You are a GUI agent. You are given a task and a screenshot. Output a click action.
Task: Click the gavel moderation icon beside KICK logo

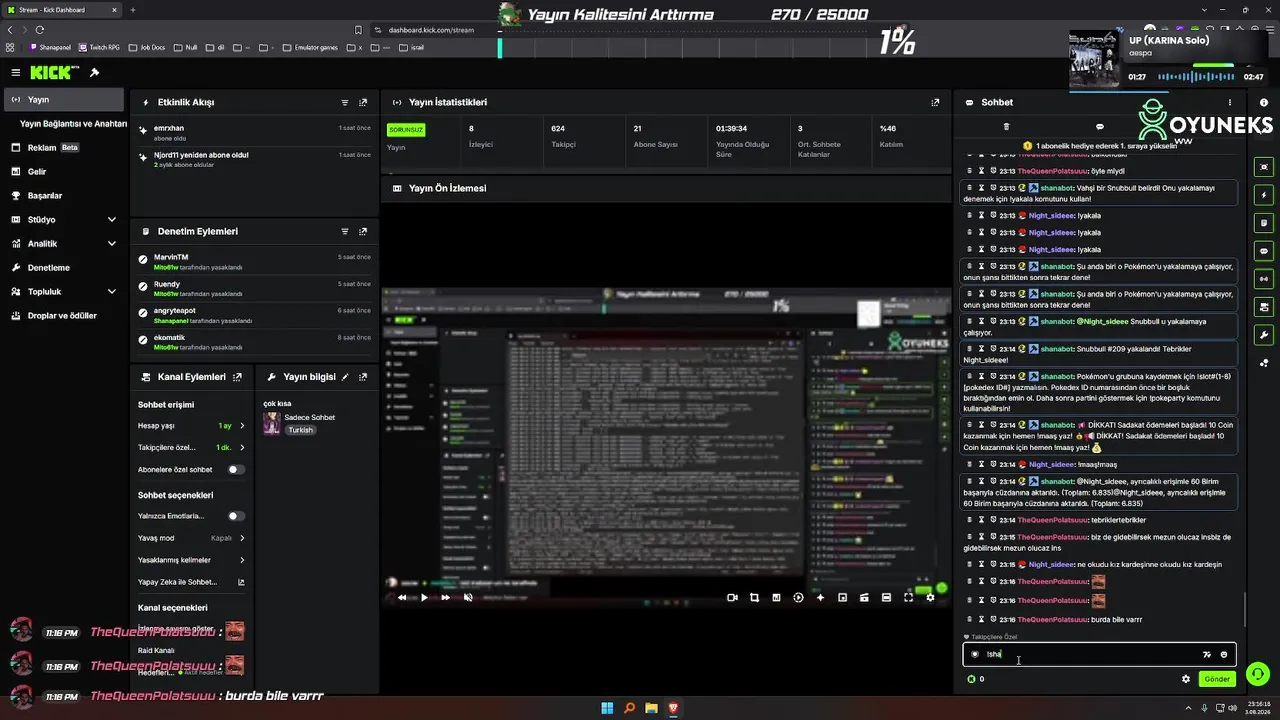coord(94,73)
